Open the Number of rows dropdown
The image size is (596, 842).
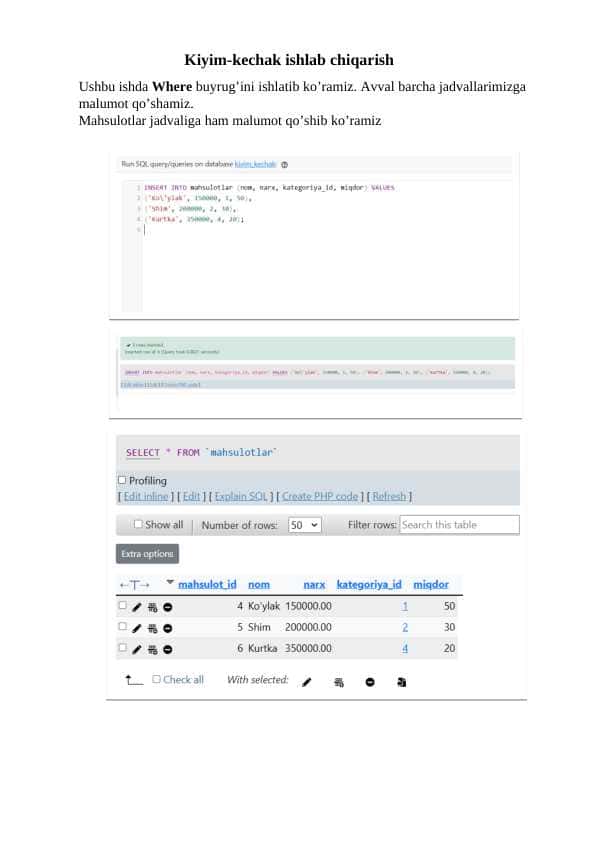pos(304,525)
